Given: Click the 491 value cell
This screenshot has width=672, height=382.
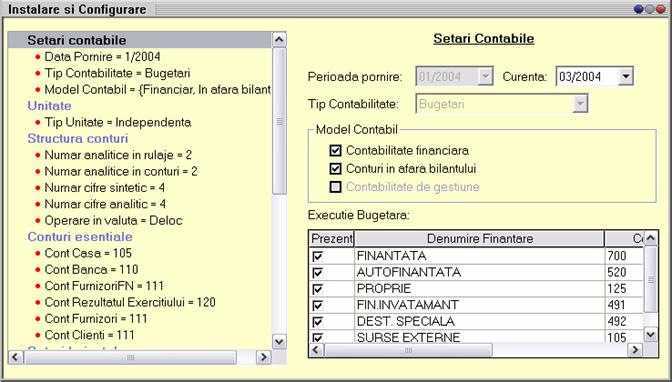Looking at the screenshot, I should click(624, 305).
